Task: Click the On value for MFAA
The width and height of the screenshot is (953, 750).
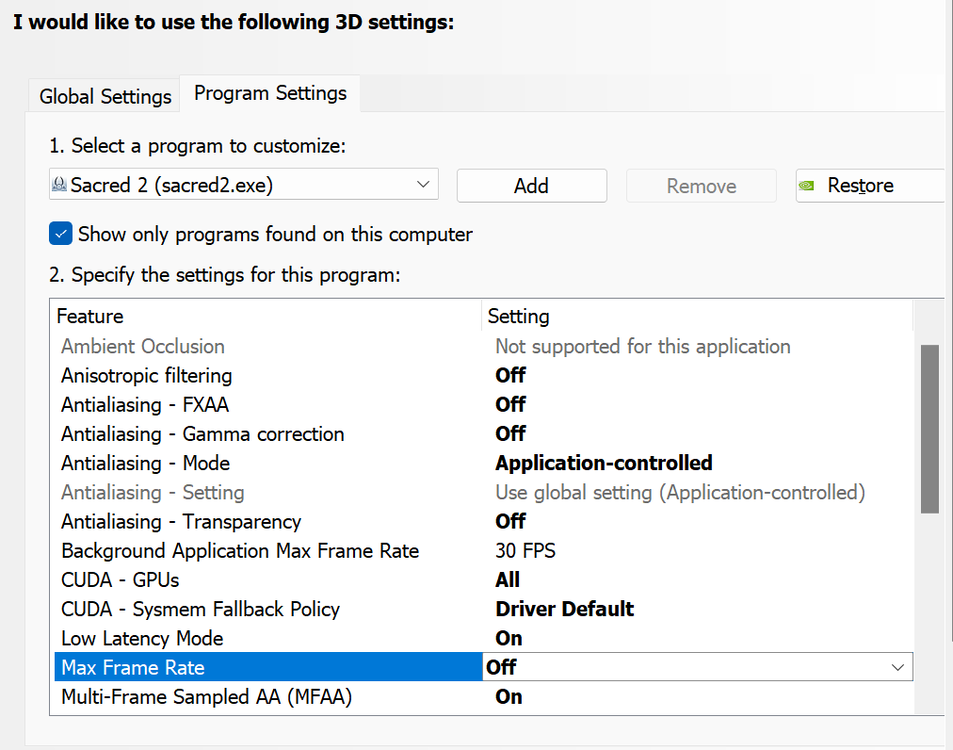Action: point(509,697)
